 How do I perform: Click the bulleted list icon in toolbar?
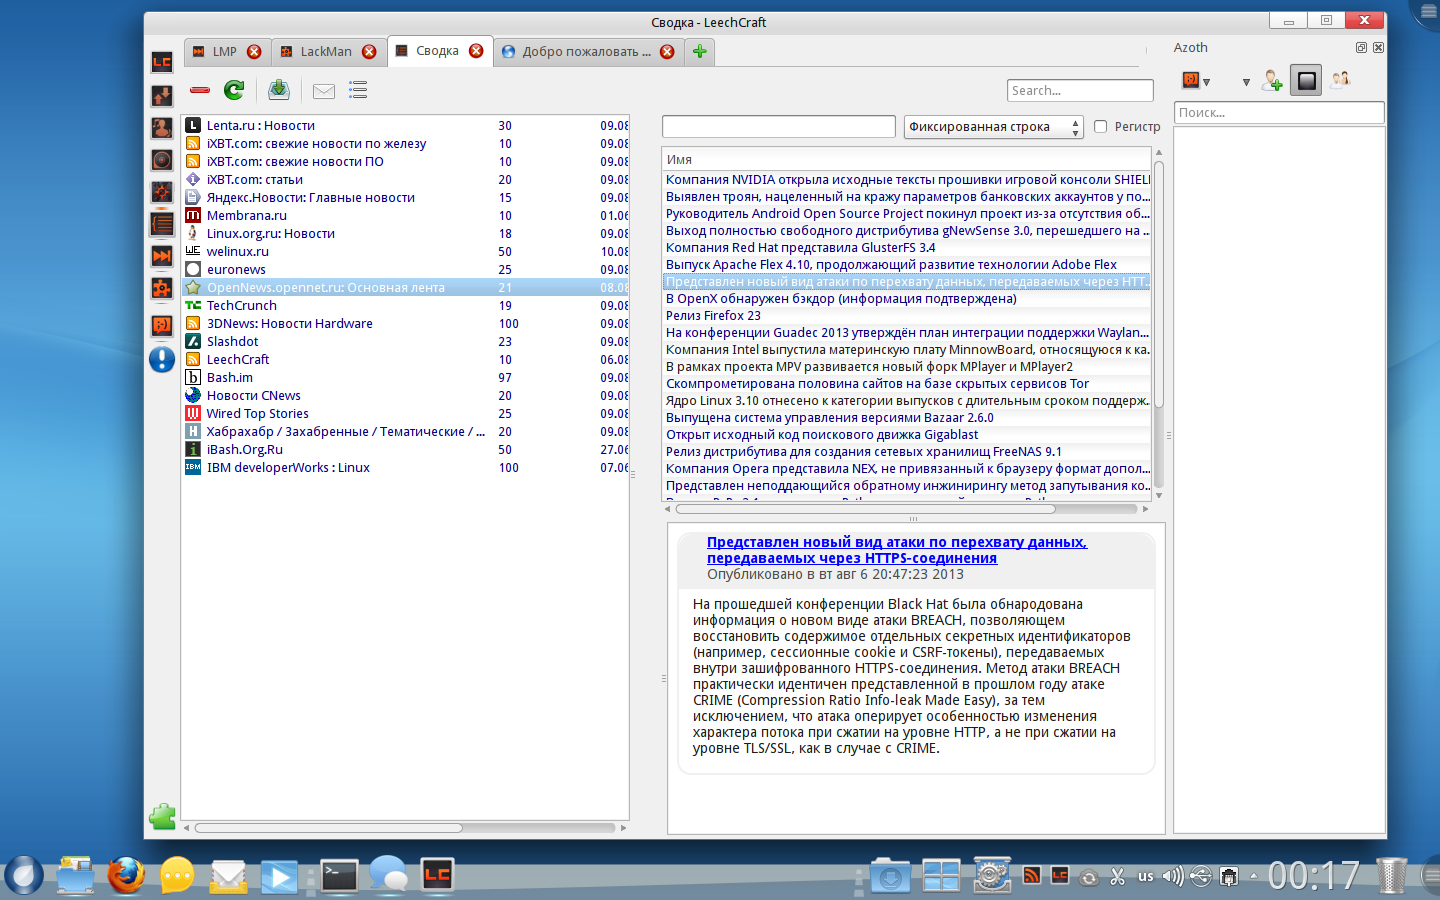[x=358, y=91]
